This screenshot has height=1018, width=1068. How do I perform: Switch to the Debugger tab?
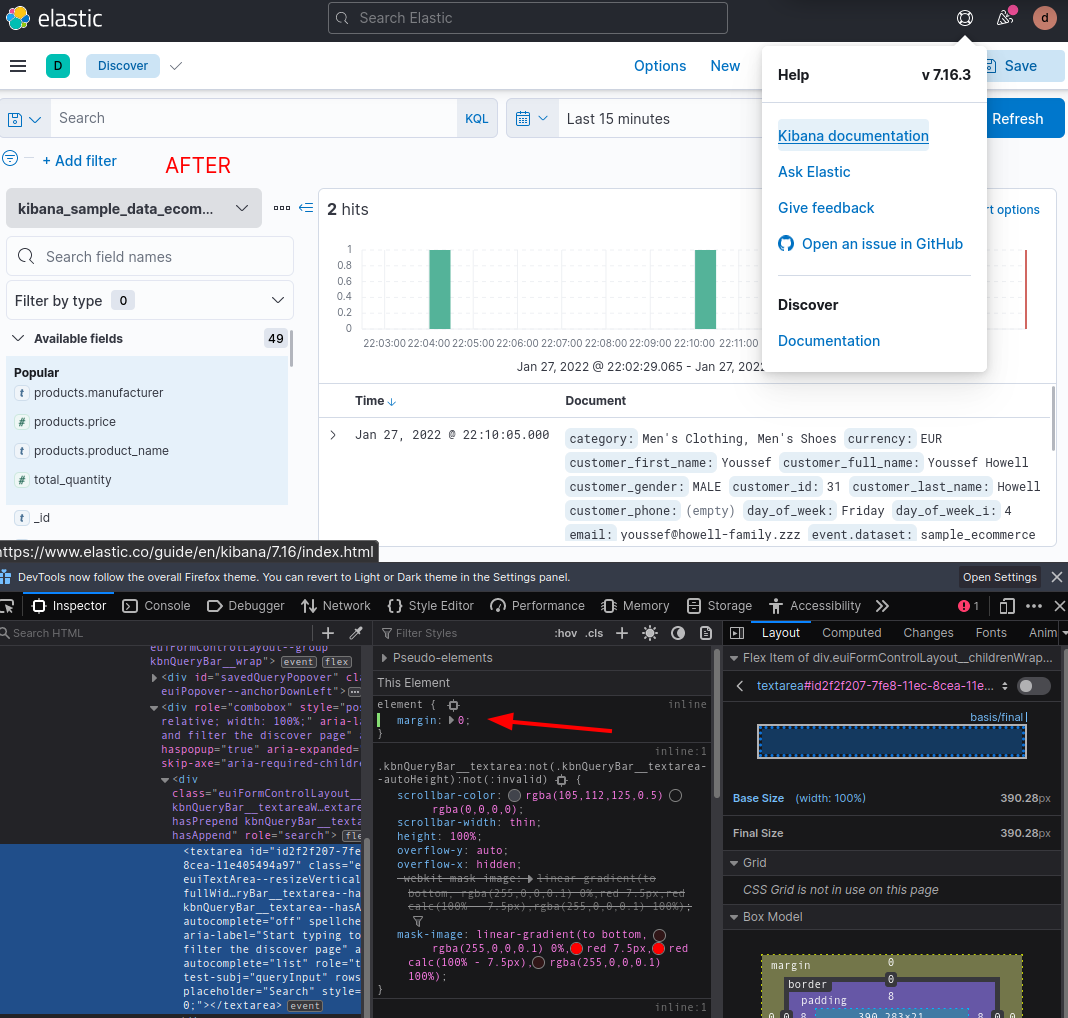pyautogui.click(x=245, y=606)
